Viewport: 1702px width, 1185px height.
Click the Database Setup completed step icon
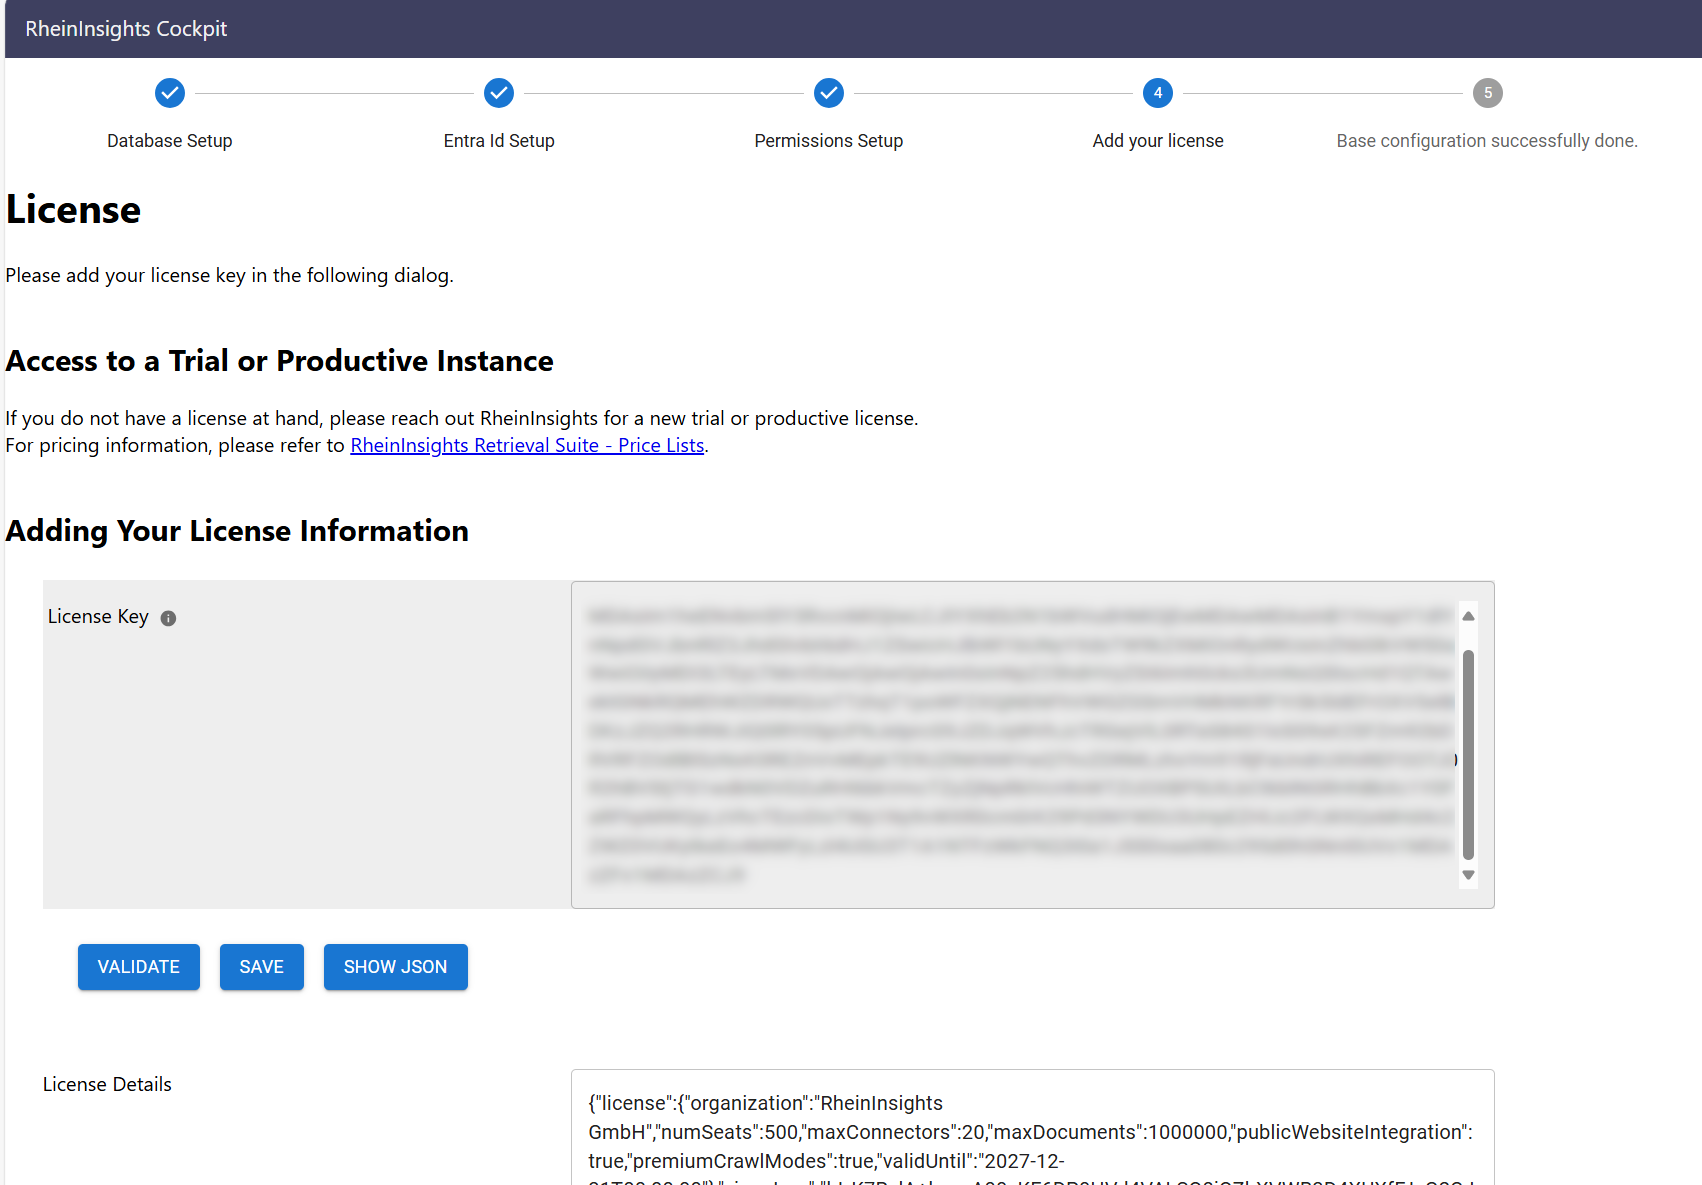170,93
